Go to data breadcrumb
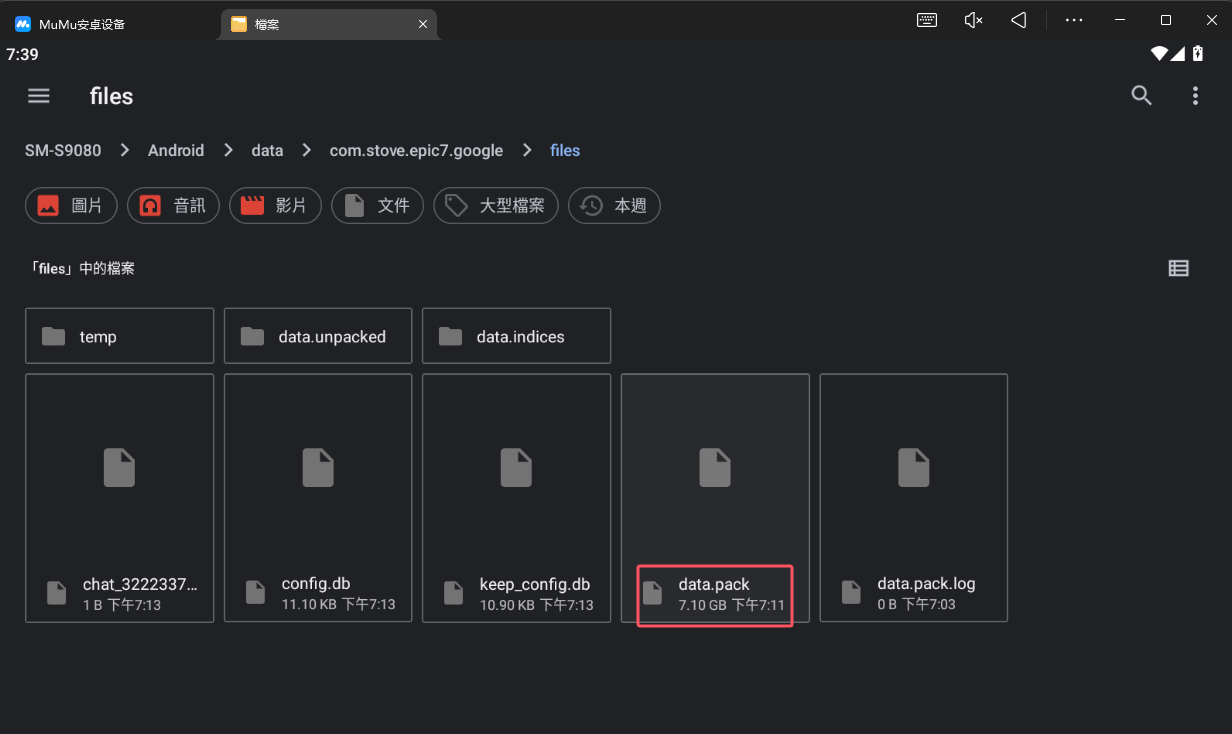Screen dimensions: 1232x734 click(267, 150)
